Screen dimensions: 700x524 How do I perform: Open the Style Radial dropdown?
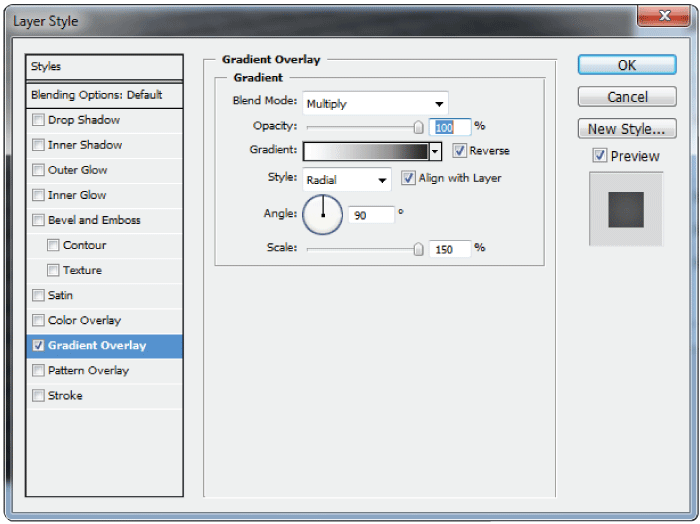point(347,180)
